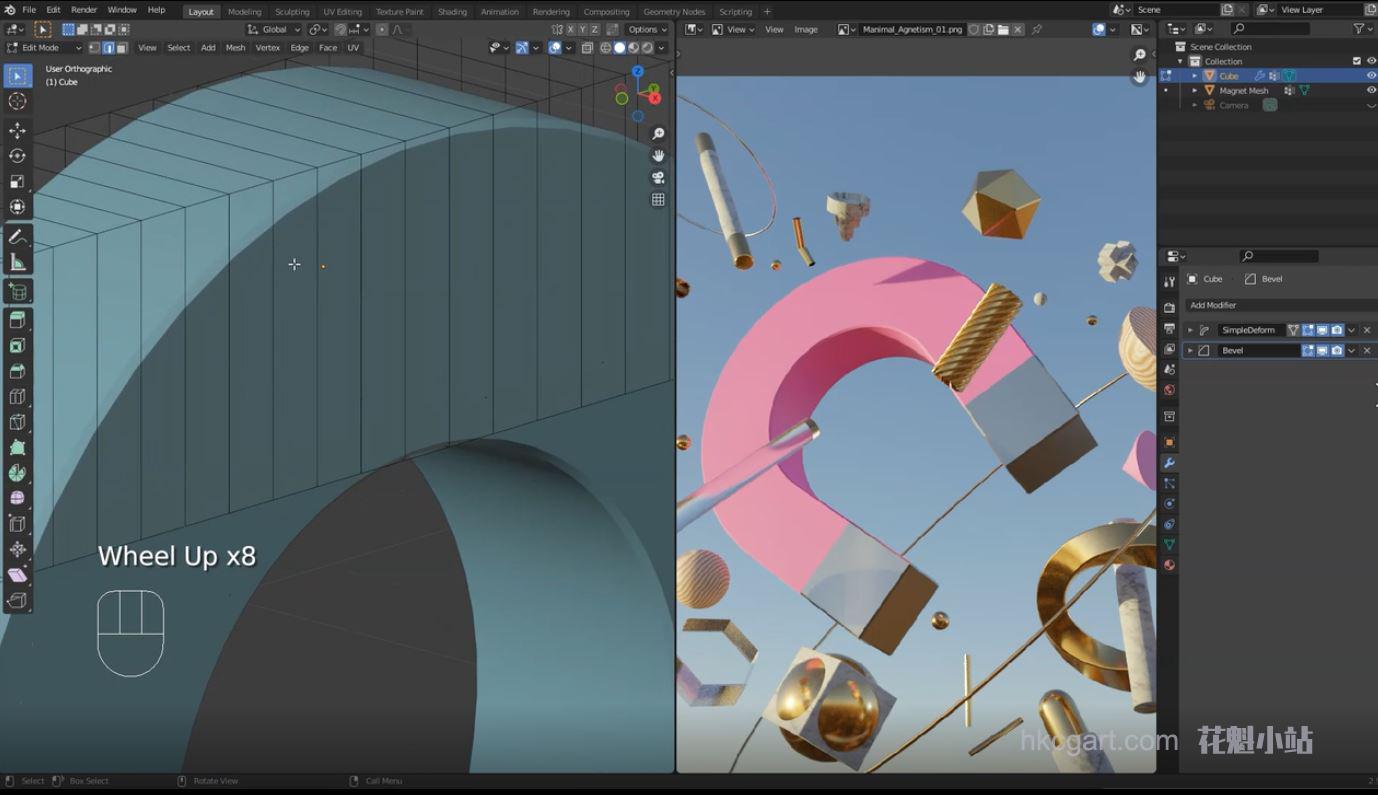Remove the SimpleDeform modifier
1378x795 pixels.
click(x=1367, y=330)
